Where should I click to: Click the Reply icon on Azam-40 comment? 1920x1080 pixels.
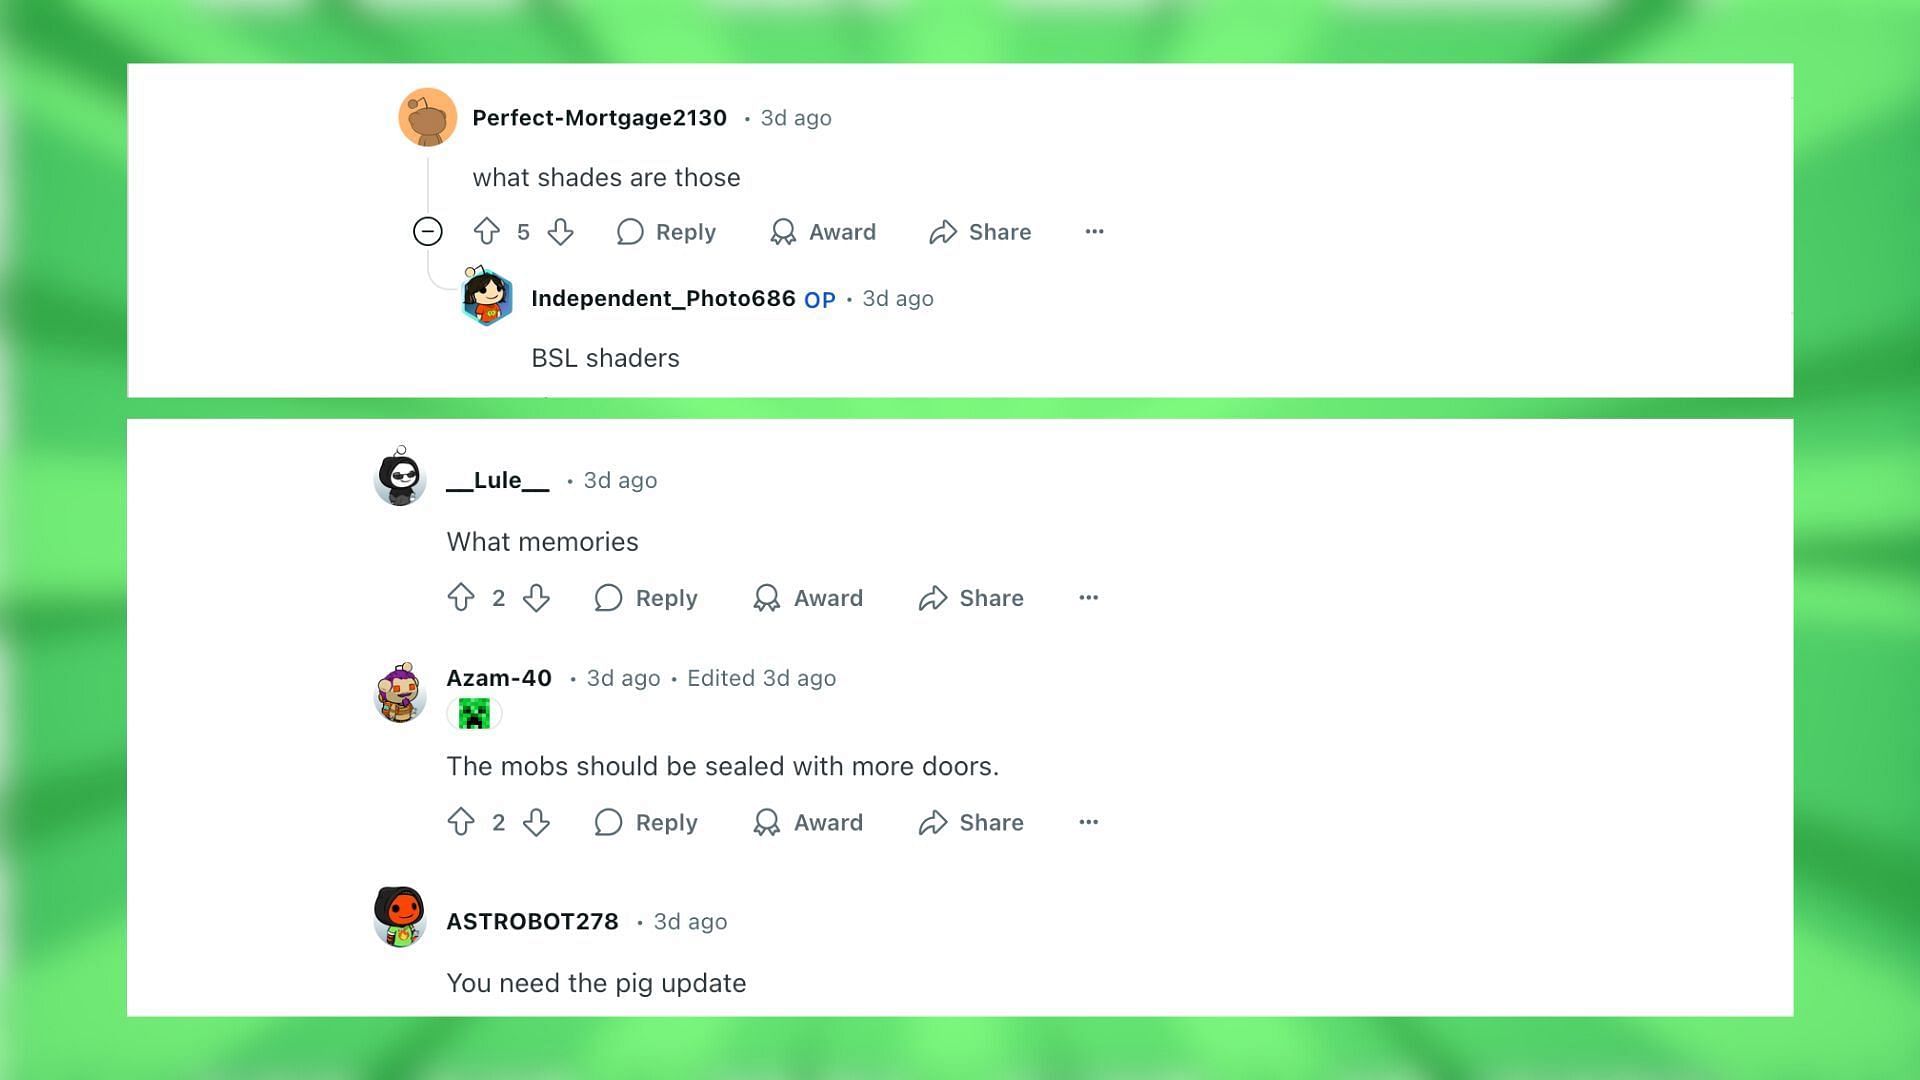609,822
